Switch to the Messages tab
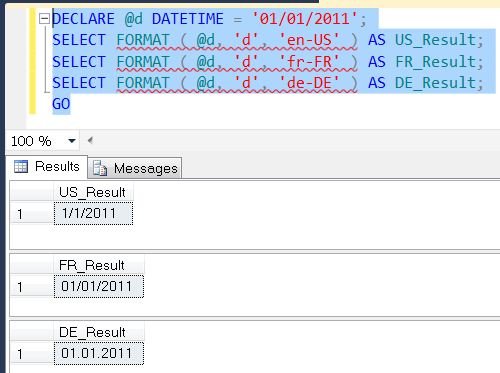Screen dimensions: 500x373 [135, 168]
